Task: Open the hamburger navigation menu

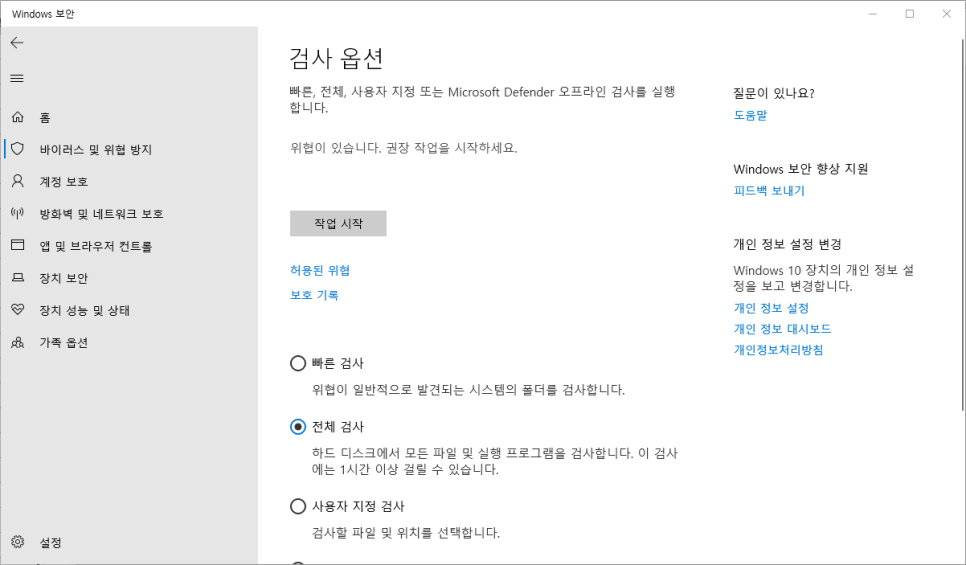Action: click(x=17, y=78)
